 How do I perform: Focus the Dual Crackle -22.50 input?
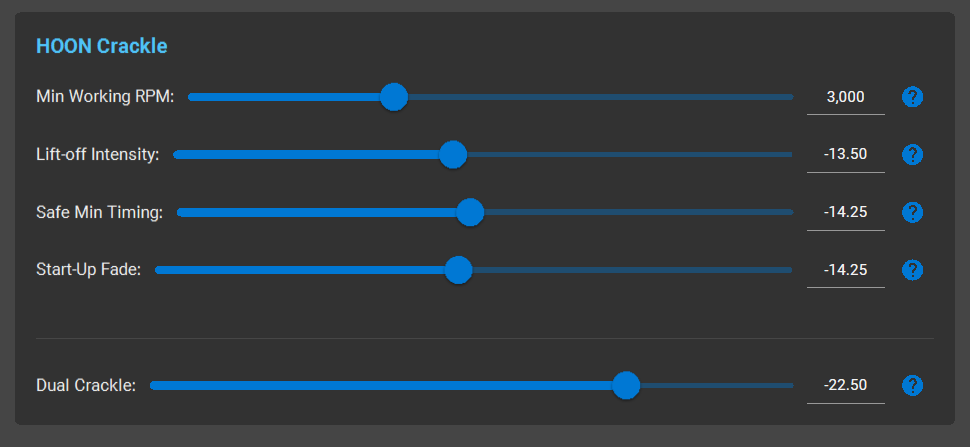(x=845, y=385)
